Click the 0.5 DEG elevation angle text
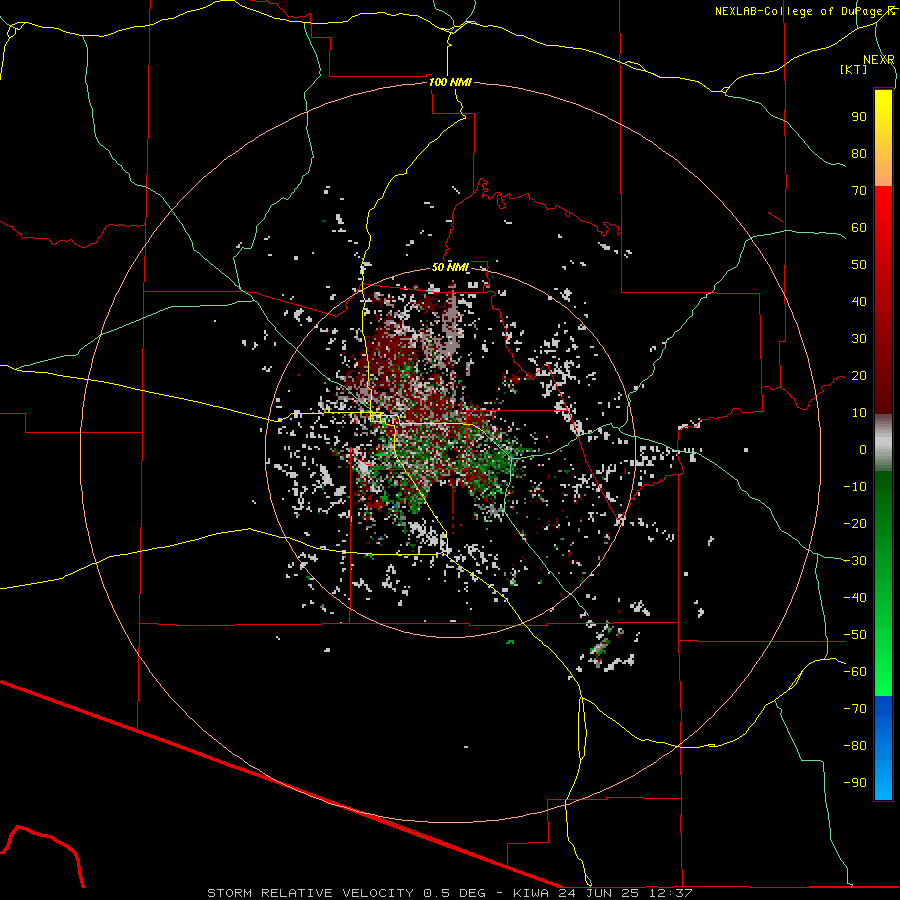The image size is (900, 900). [x=455, y=893]
